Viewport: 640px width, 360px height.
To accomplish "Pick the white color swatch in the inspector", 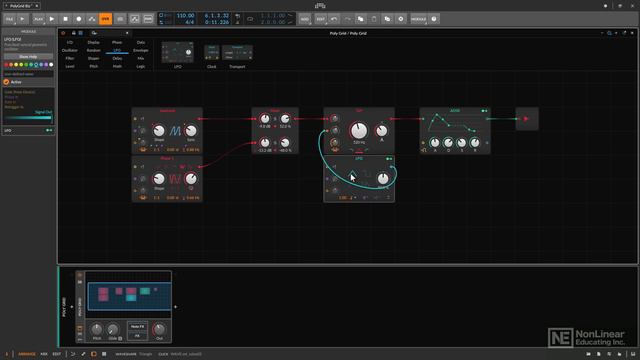I will [51, 64].
